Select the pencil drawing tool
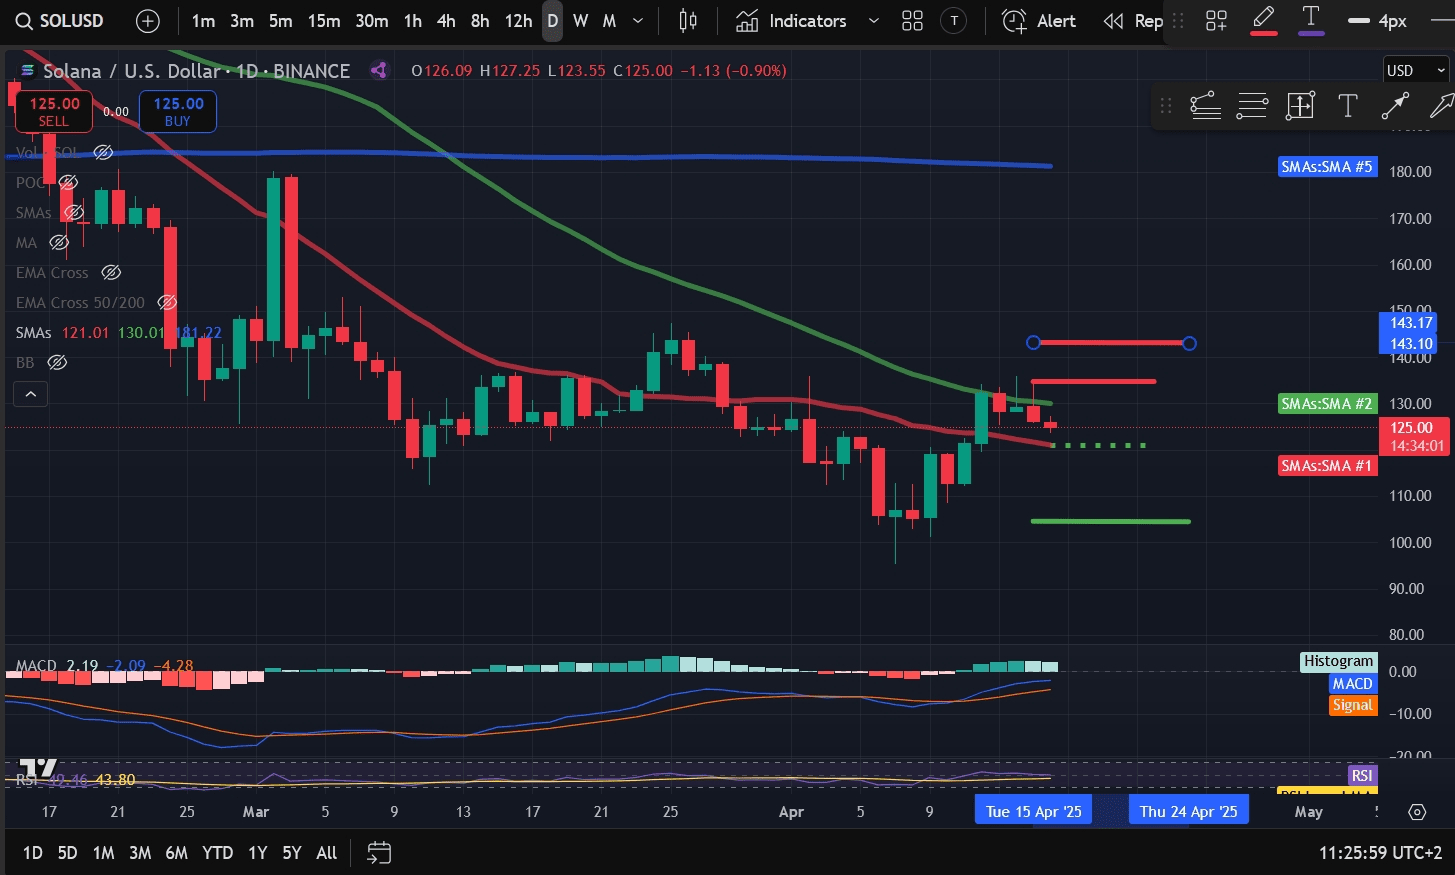The width and height of the screenshot is (1455, 875). coord(1264,20)
